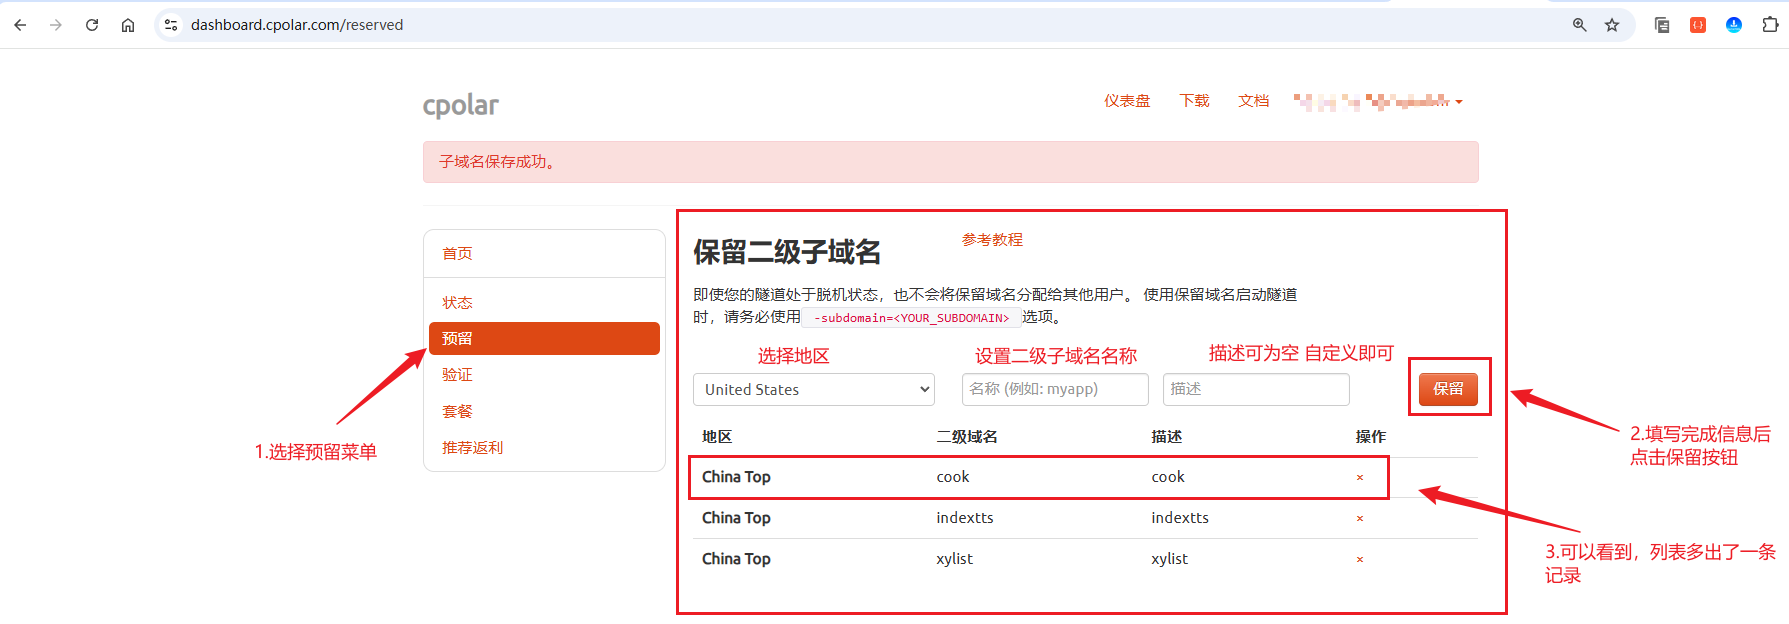View site information icon in address bar

(171, 25)
